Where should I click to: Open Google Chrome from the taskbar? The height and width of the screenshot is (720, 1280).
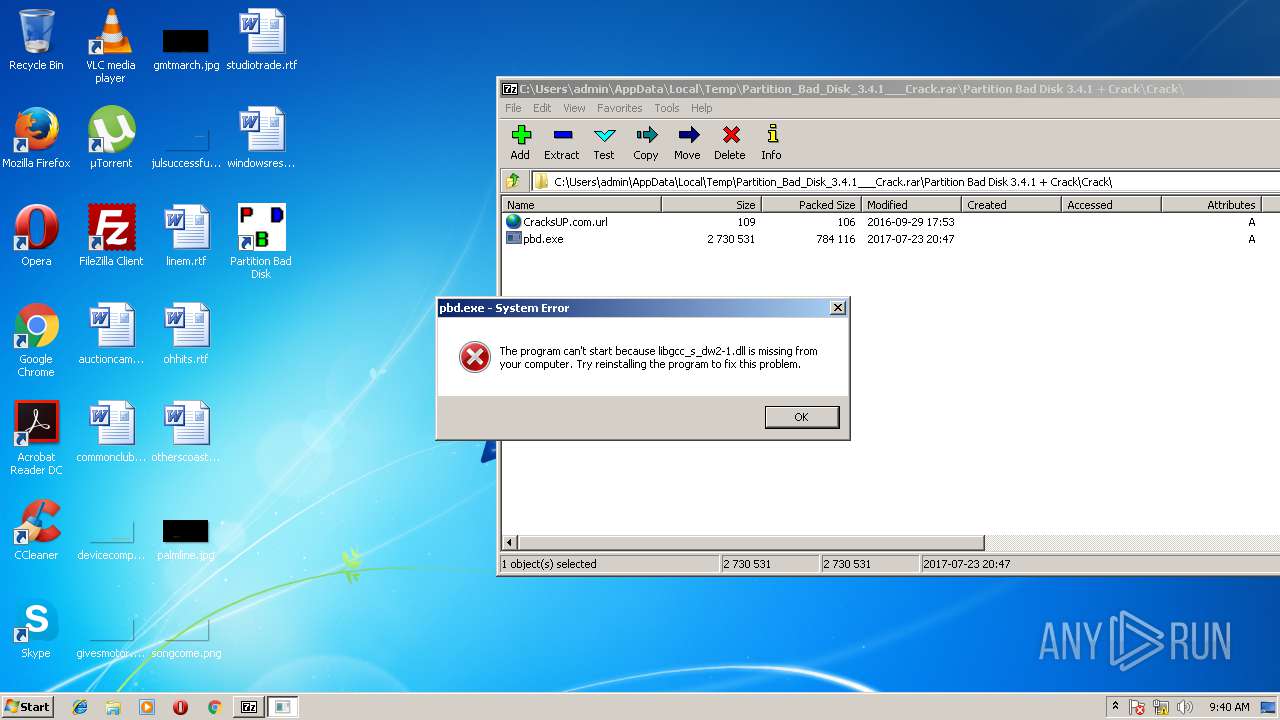coord(214,707)
